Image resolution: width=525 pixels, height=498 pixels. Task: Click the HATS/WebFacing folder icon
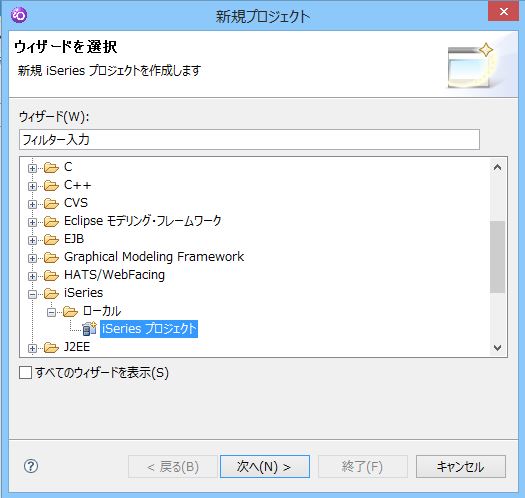pyautogui.click(x=51, y=275)
